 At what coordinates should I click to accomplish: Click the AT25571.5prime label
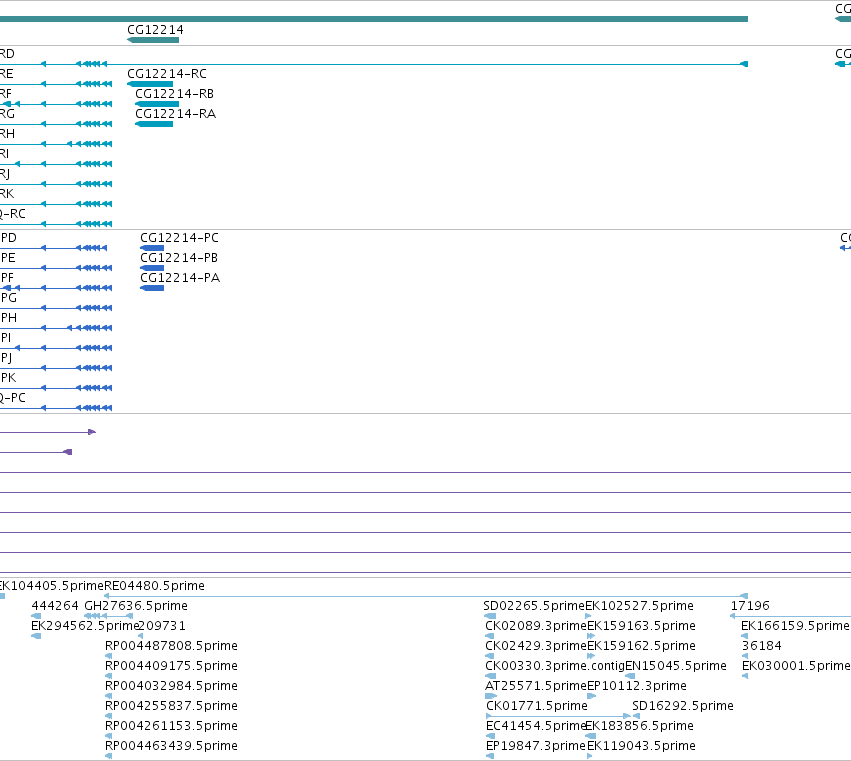point(536,686)
